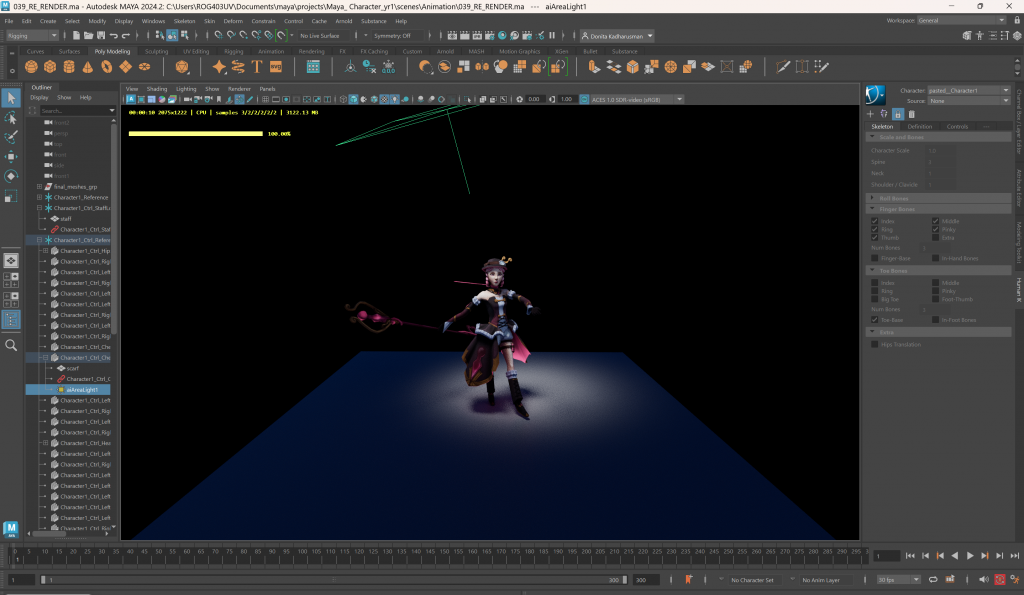Toggle the Toe-Base checkbox
Viewport: 1024px width, 595px height.
874,320
